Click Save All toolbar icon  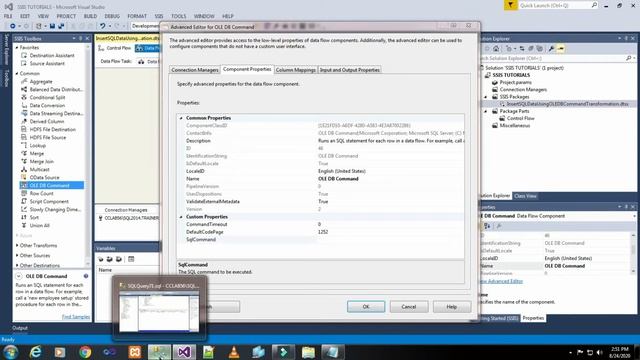[x=61, y=26]
